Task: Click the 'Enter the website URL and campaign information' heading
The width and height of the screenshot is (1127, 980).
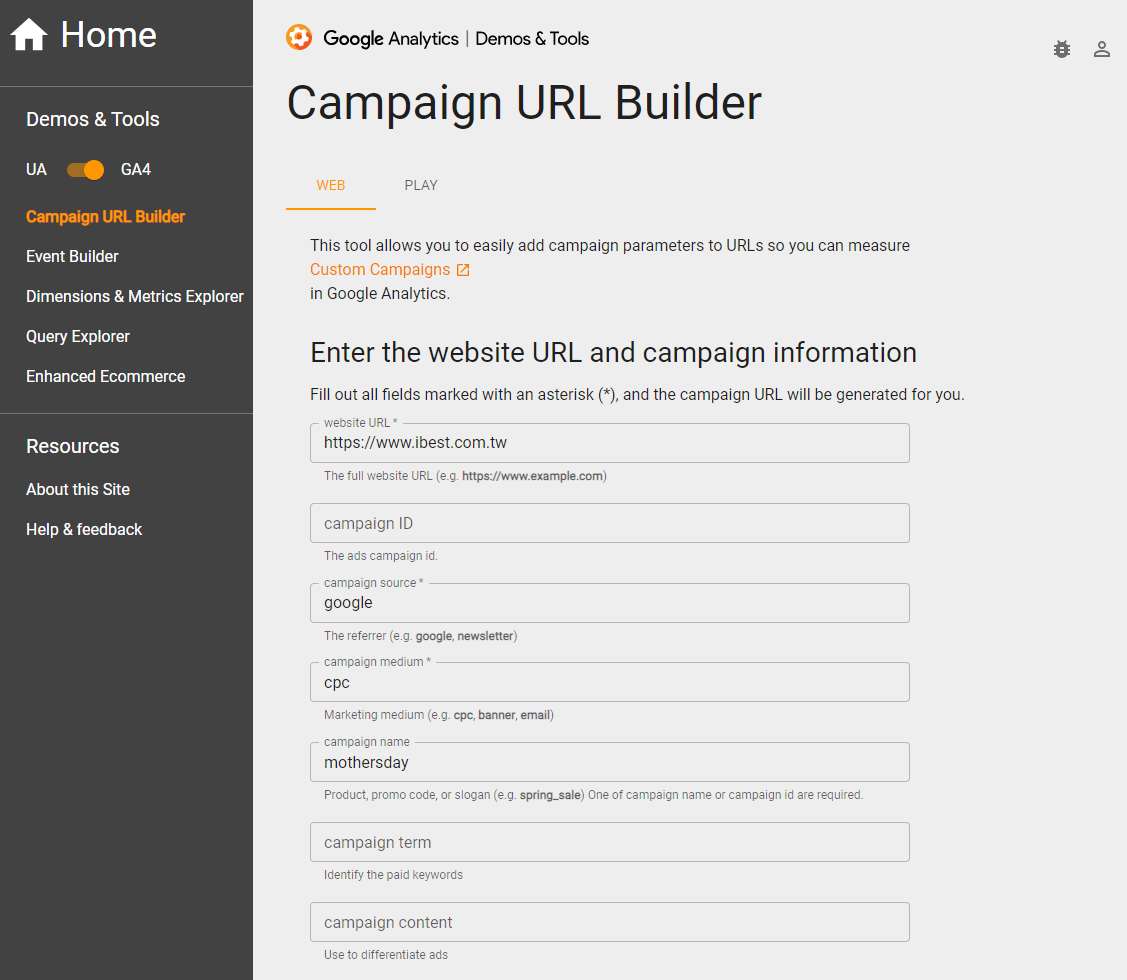Action: pyautogui.click(x=613, y=353)
